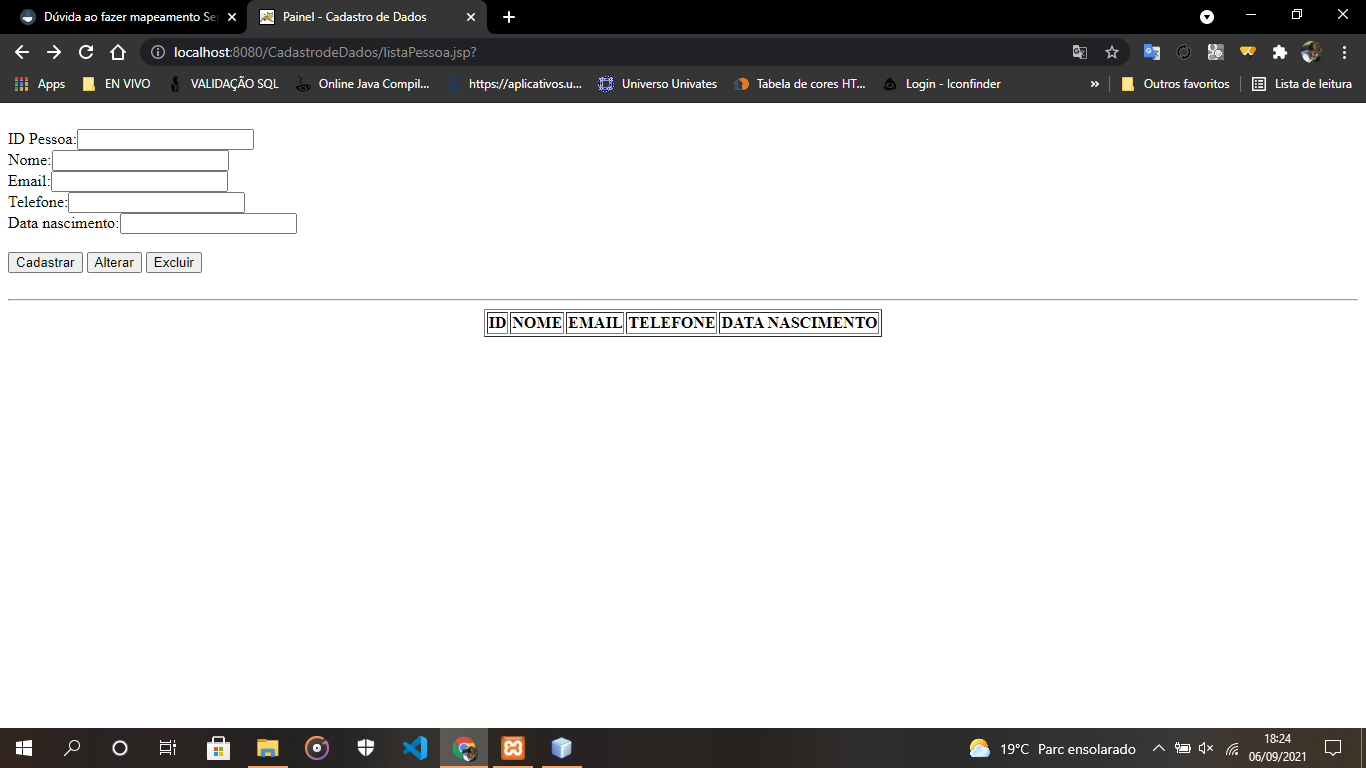Viewport: 1366px width, 768px height.
Task: Click the circular arrows sync extension icon
Action: pos(1184,52)
